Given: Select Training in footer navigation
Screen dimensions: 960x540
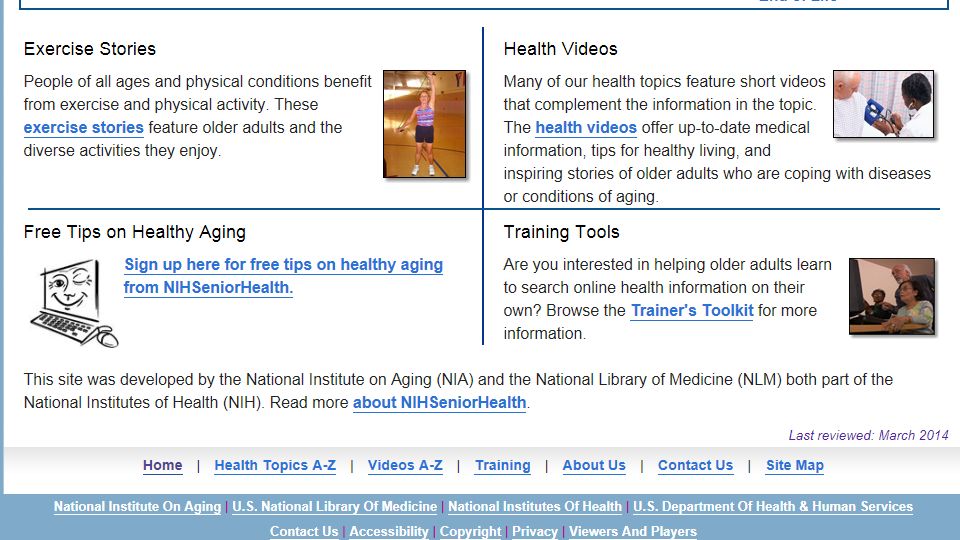Looking at the screenshot, I should [x=503, y=465].
